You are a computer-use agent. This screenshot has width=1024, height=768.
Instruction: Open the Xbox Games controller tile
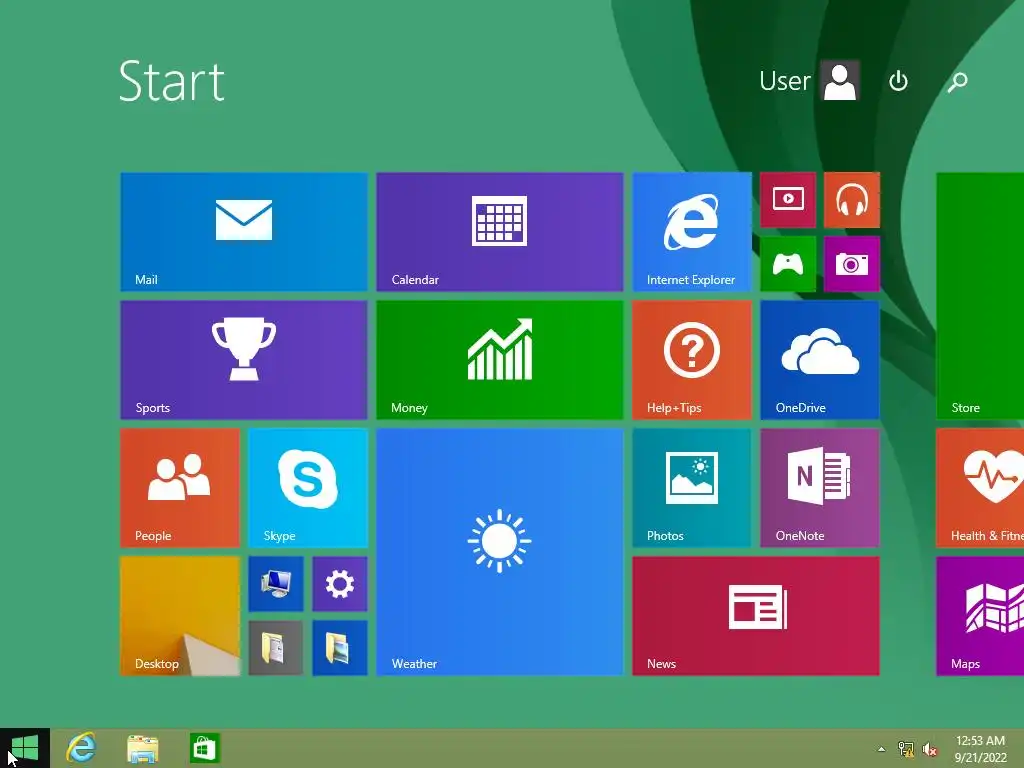click(788, 264)
